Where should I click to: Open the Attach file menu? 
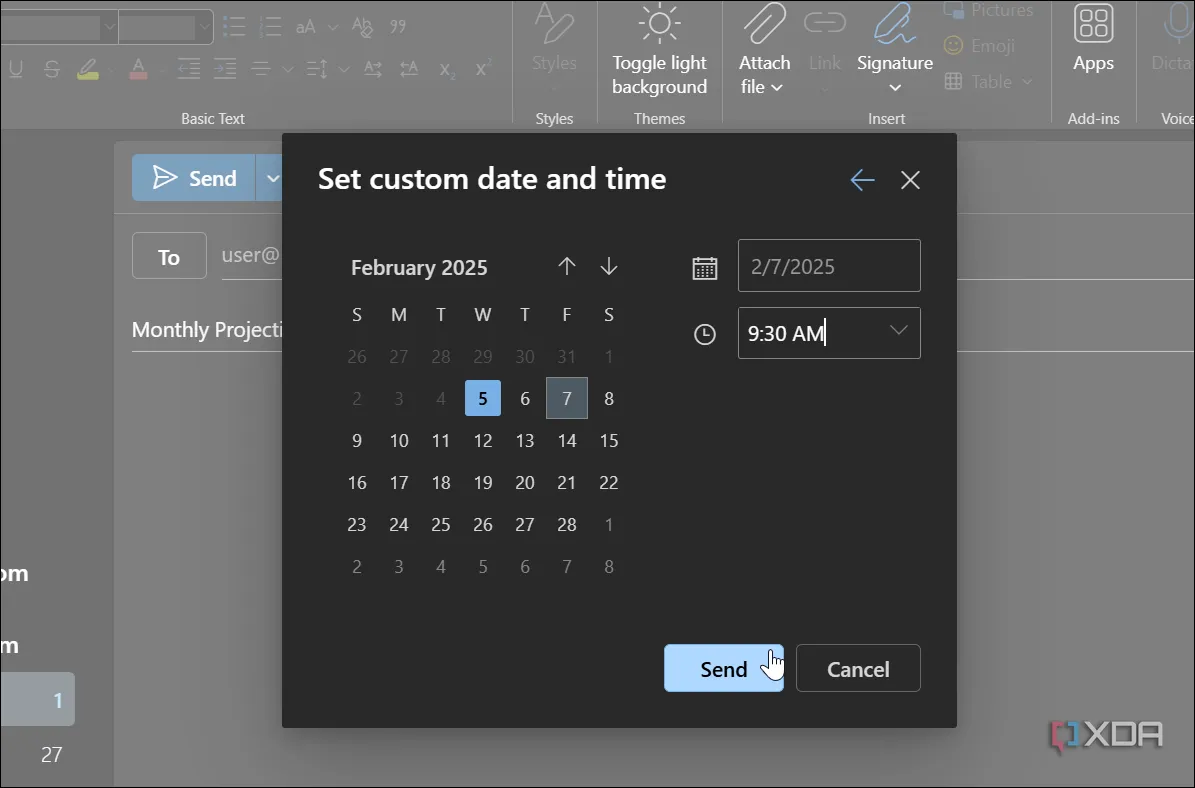click(x=764, y=62)
